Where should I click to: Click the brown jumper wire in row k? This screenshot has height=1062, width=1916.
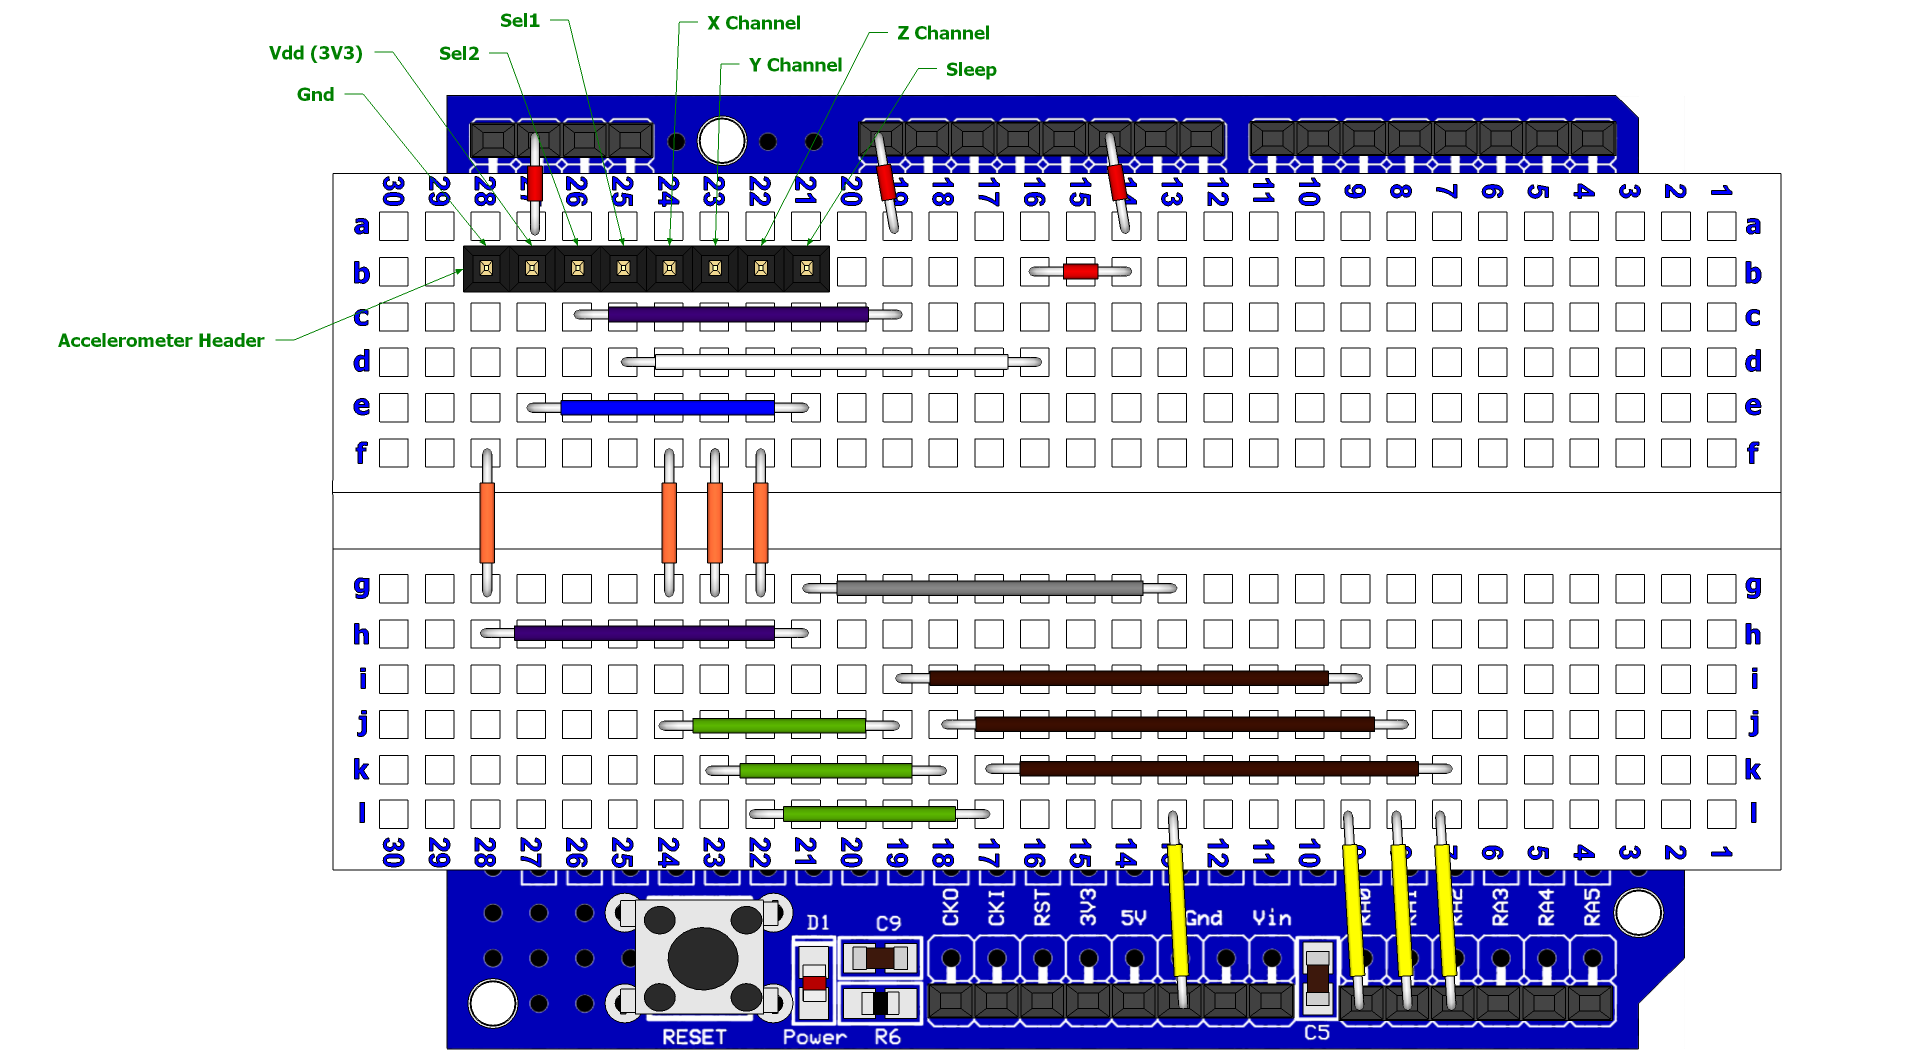(1219, 769)
